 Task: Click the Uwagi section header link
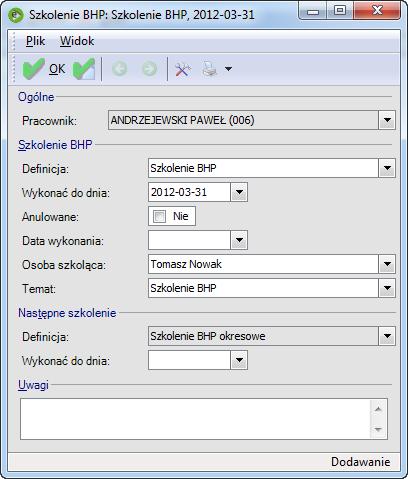point(33,385)
